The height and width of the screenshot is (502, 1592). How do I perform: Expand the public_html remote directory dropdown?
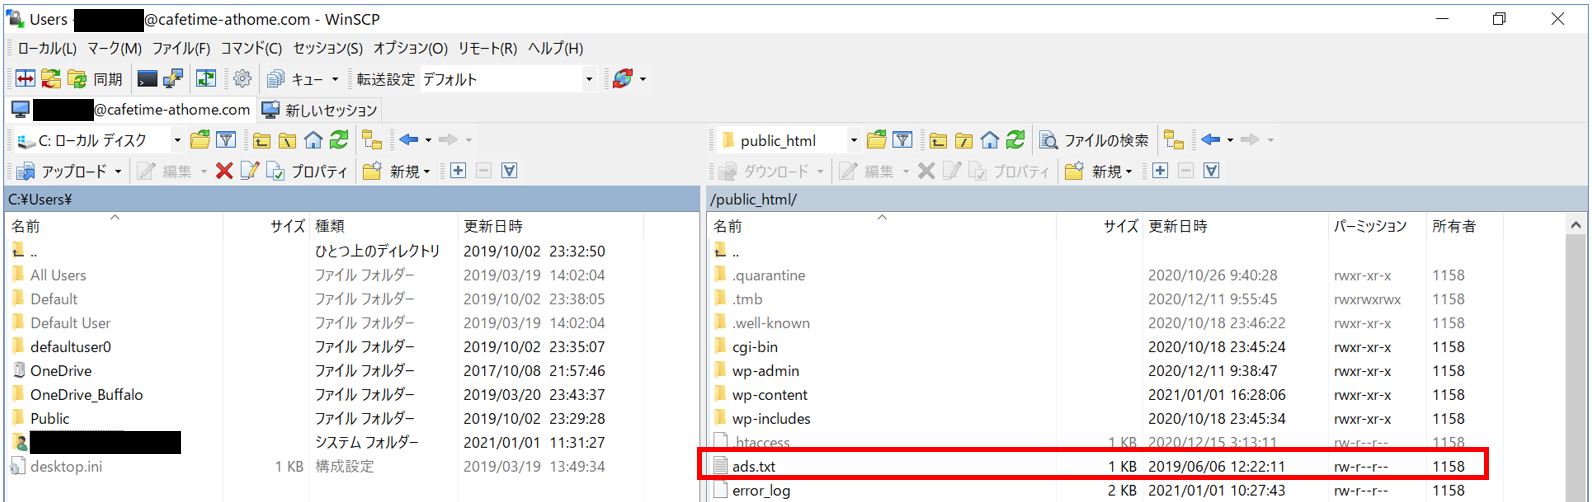tap(853, 140)
